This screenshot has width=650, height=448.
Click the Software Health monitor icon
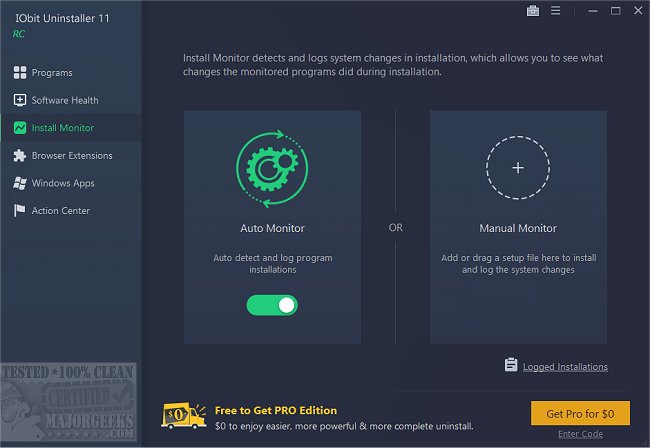point(19,100)
